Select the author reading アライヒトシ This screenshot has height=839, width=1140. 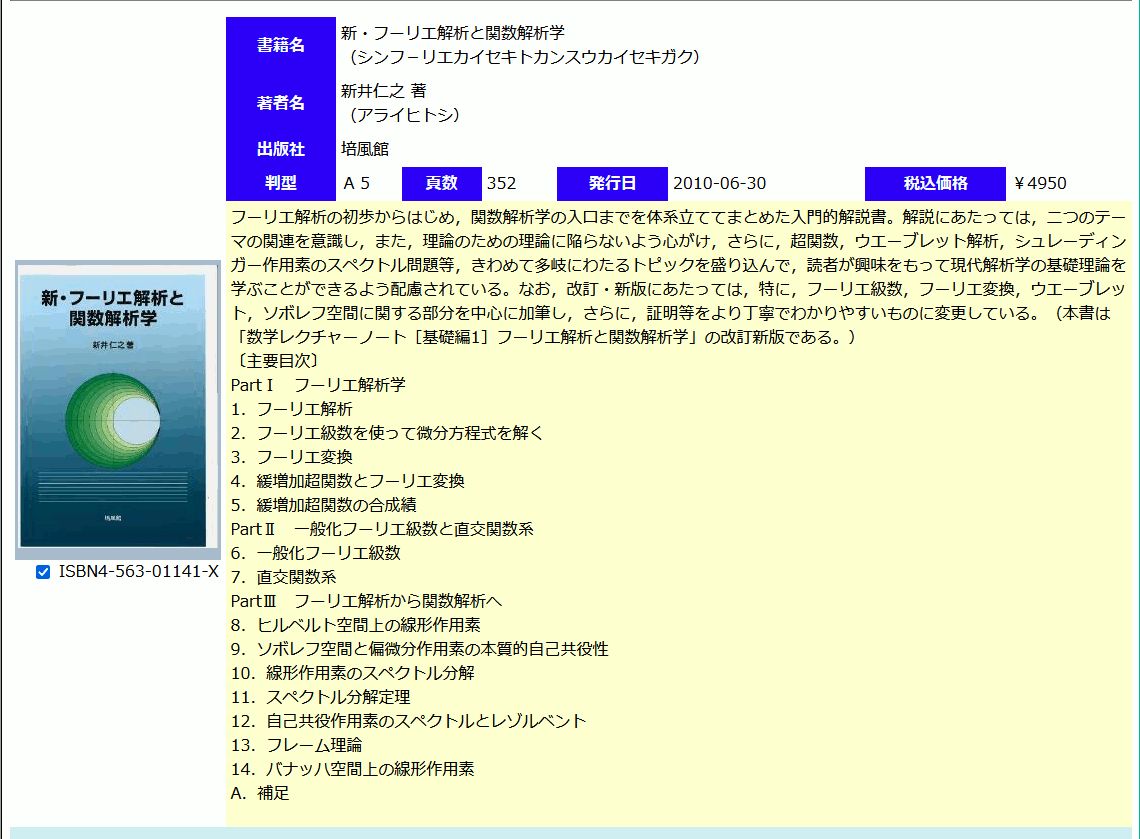click(404, 115)
